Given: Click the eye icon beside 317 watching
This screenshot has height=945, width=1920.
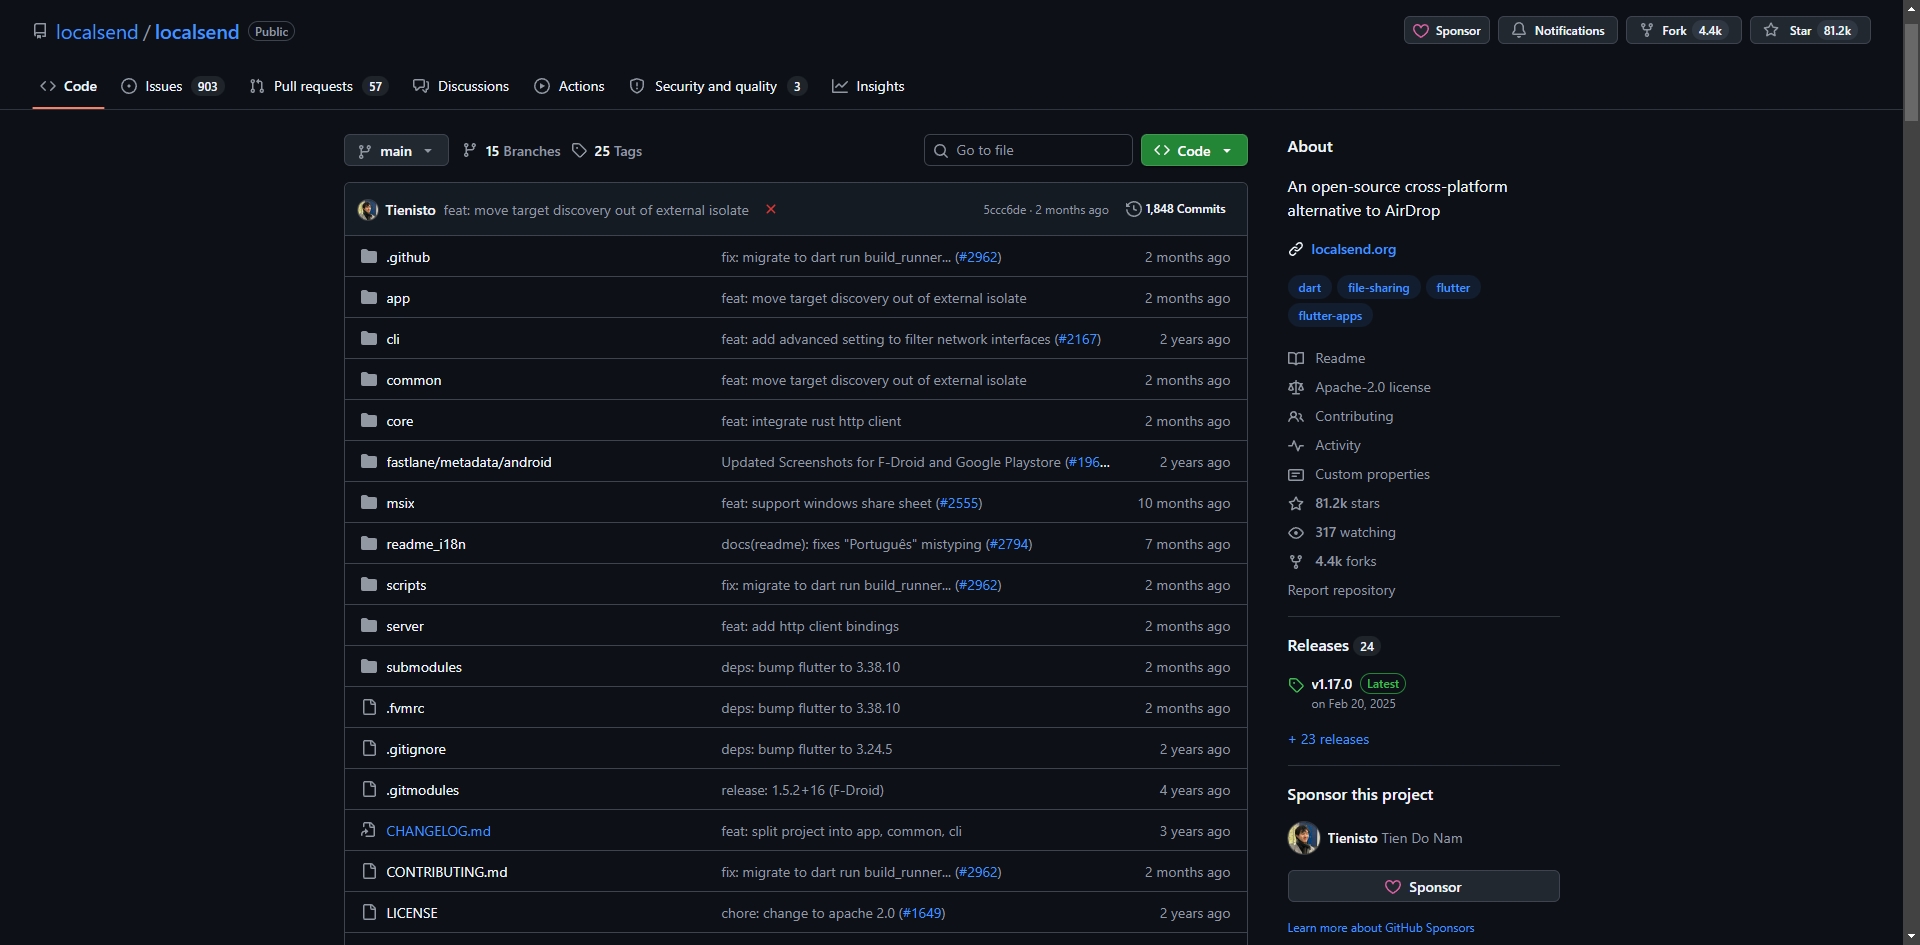Looking at the screenshot, I should coord(1296,532).
